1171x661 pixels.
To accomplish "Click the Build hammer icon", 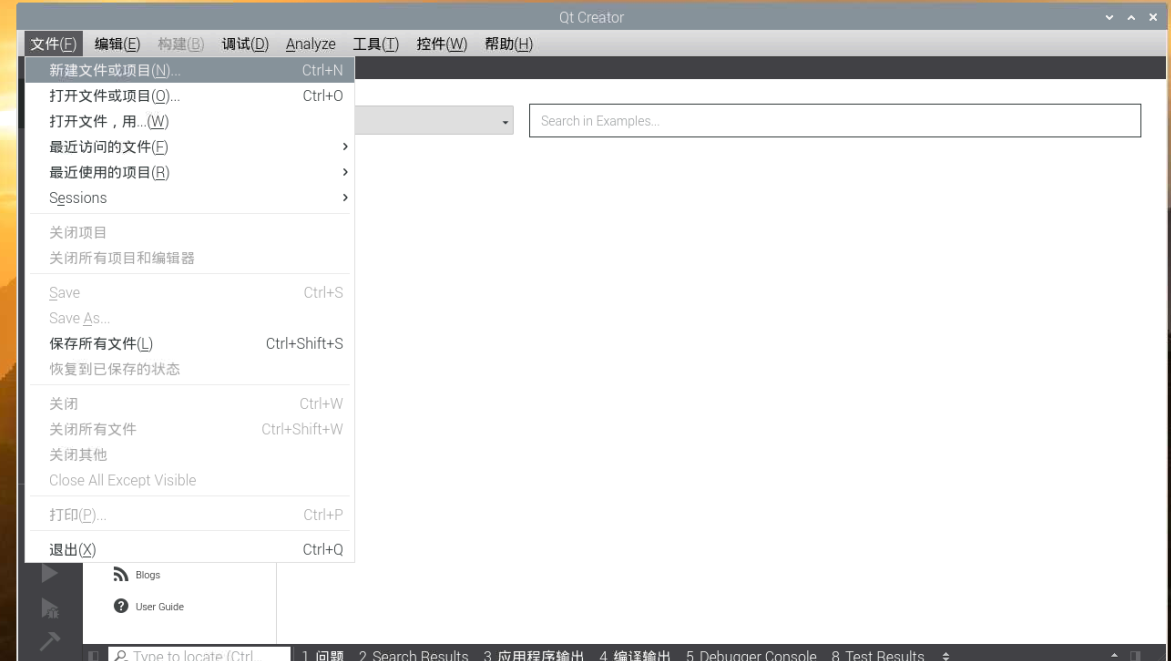I will 49,641.
